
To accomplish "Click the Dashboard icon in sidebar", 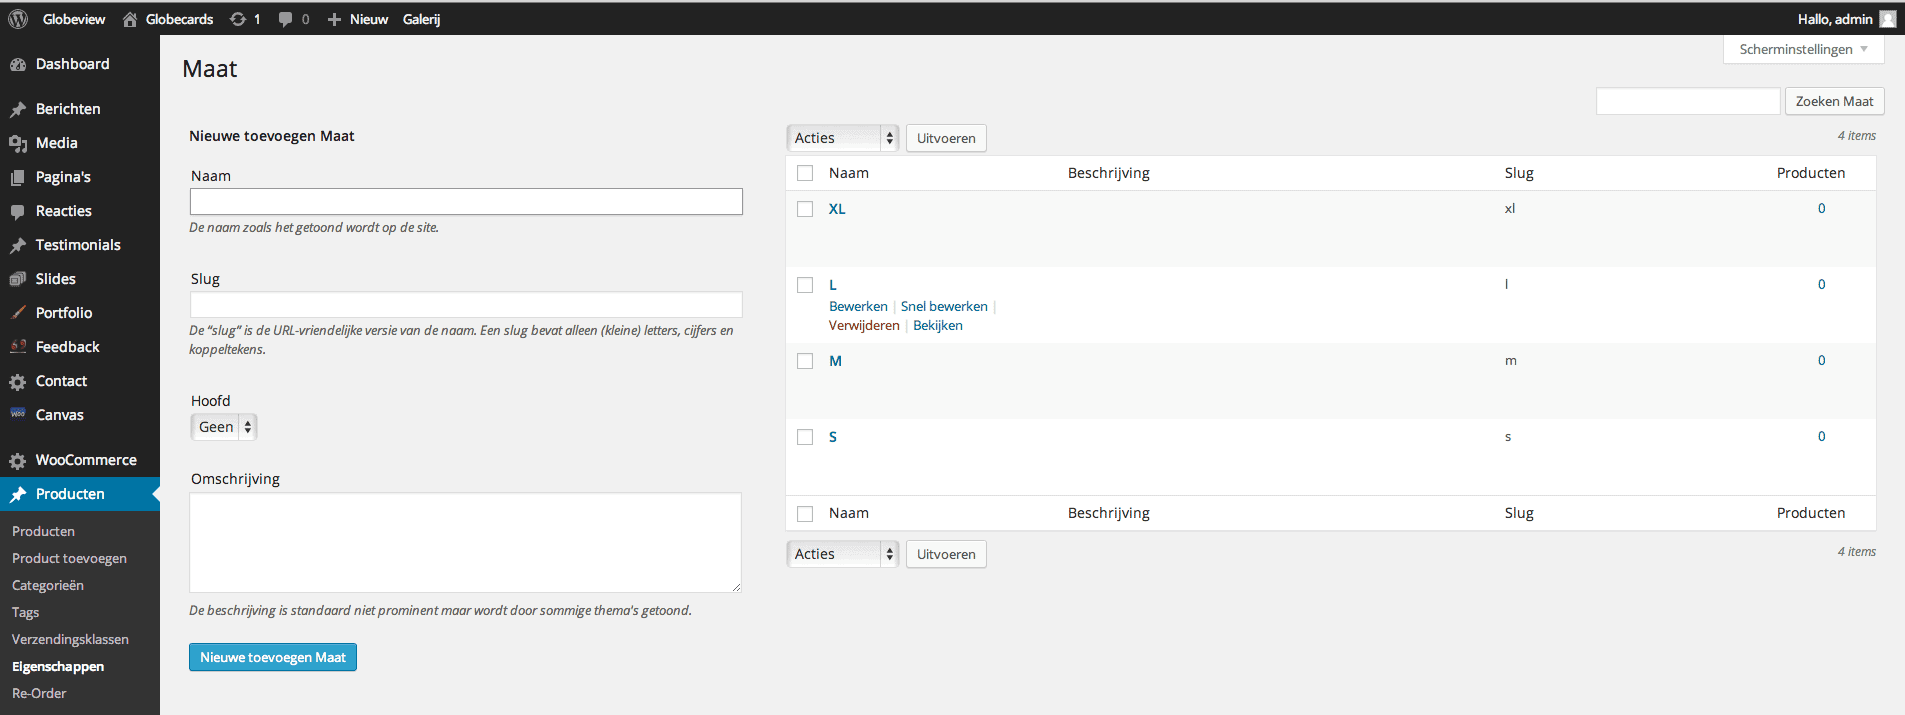I will (x=18, y=64).
